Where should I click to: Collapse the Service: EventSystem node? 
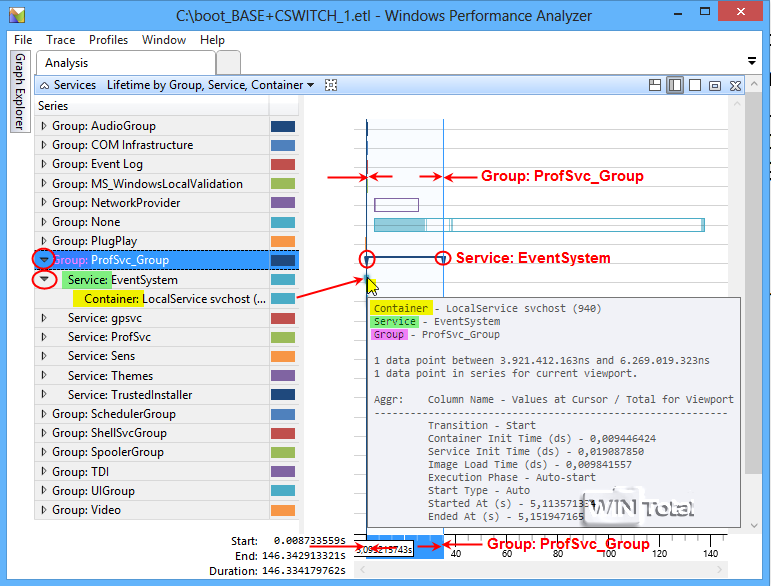(43, 280)
